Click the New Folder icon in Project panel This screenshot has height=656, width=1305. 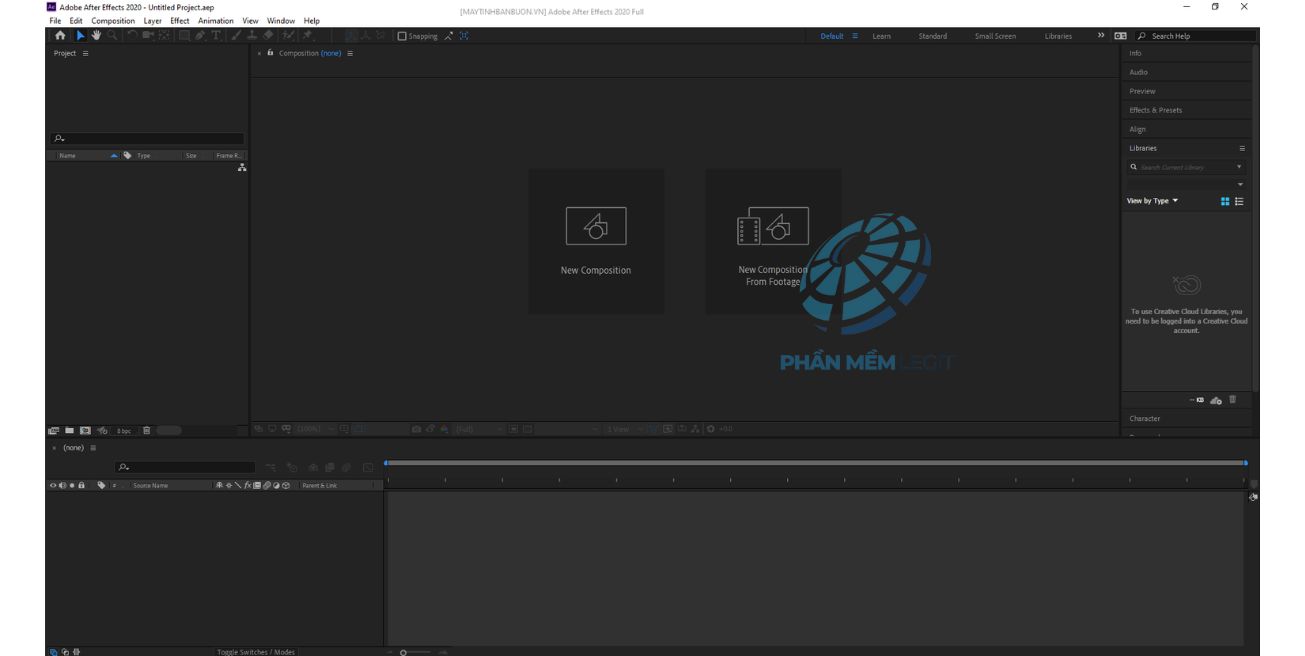tap(69, 430)
